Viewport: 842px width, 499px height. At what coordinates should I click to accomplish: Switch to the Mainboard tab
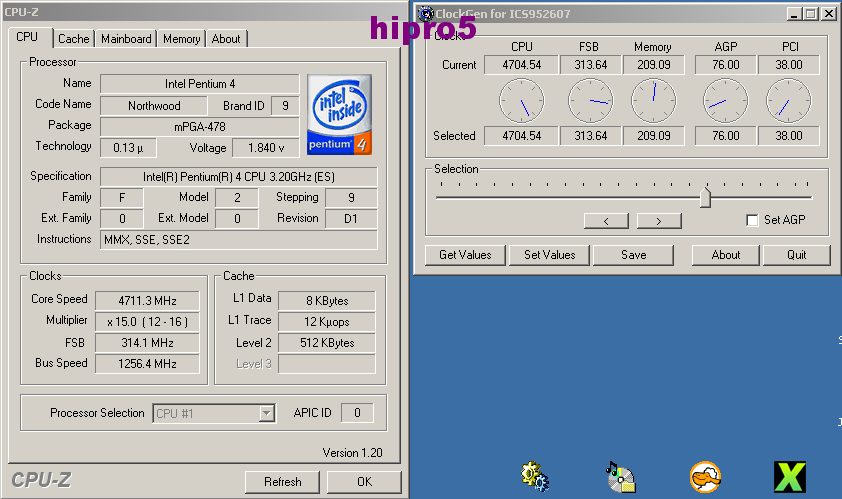coord(126,39)
